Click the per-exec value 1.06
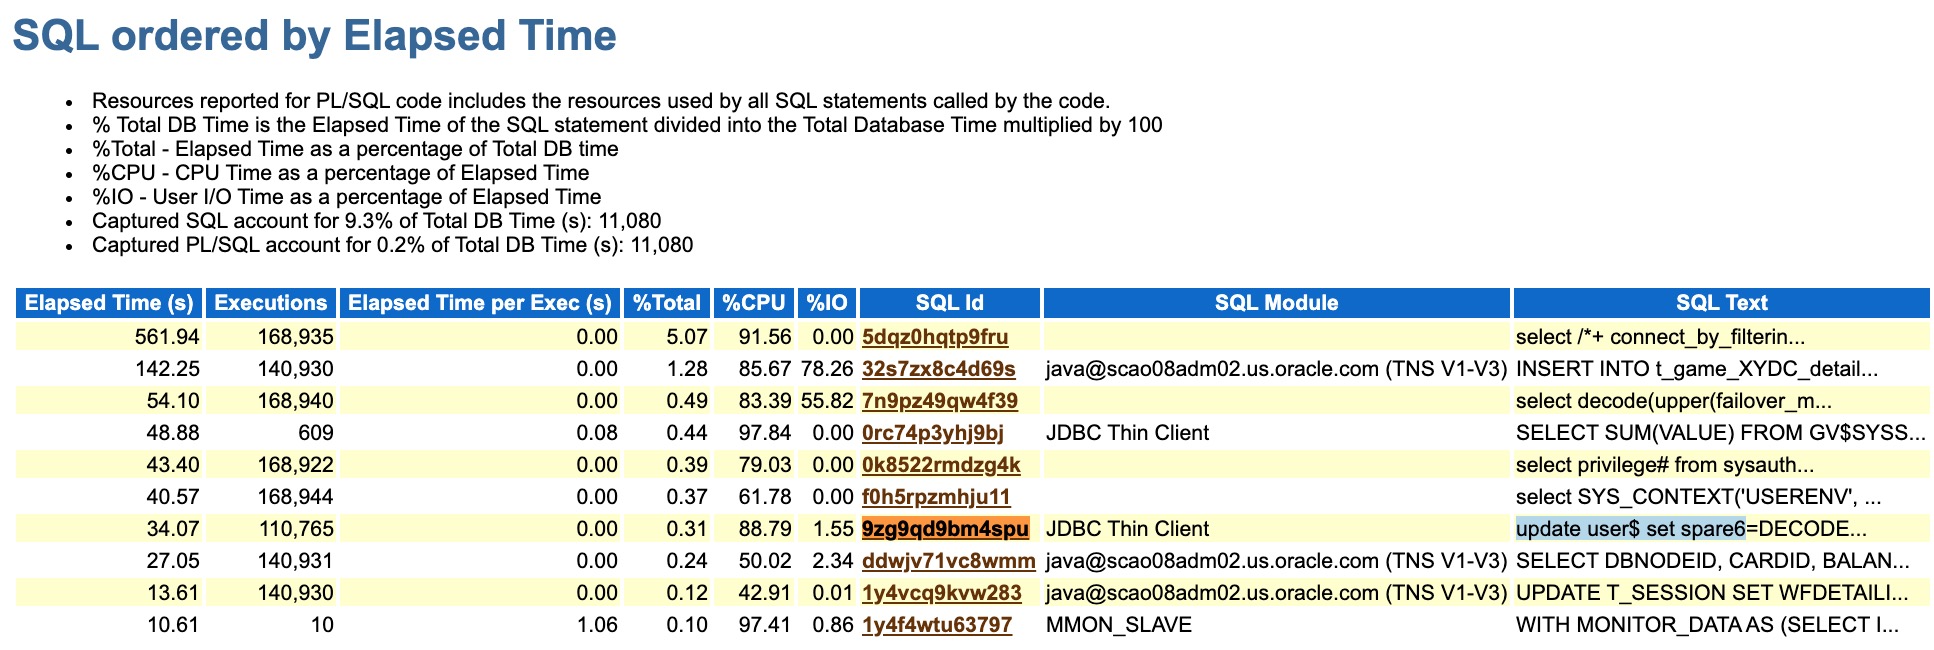This screenshot has height=650, width=1934. [597, 625]
